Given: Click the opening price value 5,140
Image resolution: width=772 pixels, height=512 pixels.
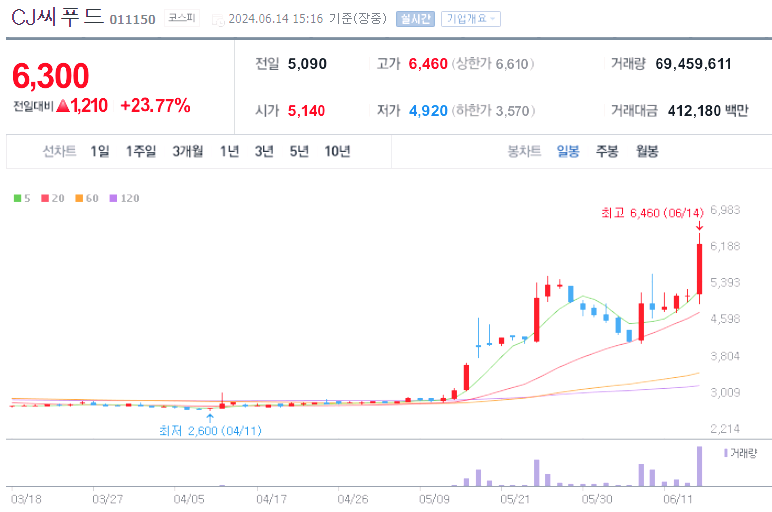Looking at the screenshot, I should [x=306, y=111].
